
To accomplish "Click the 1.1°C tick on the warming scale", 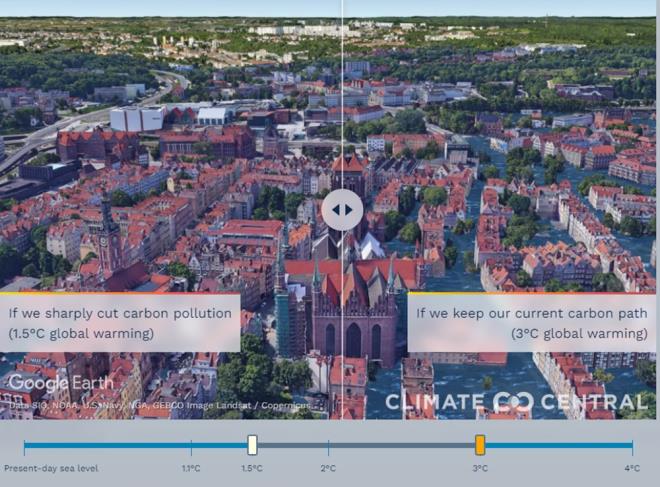I will click(x=191, y=445).
